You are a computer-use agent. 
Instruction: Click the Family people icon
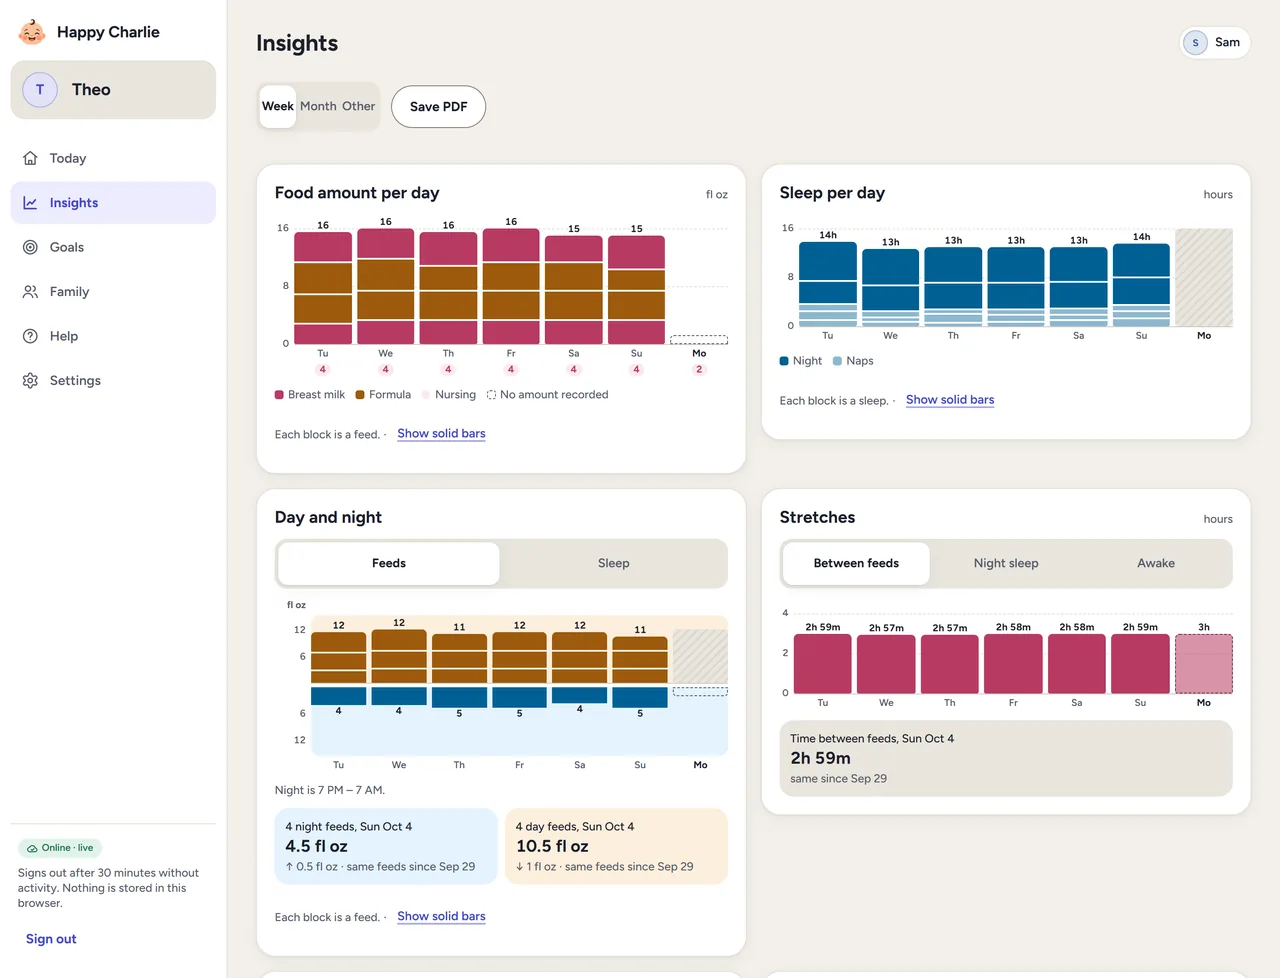[x=30, y=292]
